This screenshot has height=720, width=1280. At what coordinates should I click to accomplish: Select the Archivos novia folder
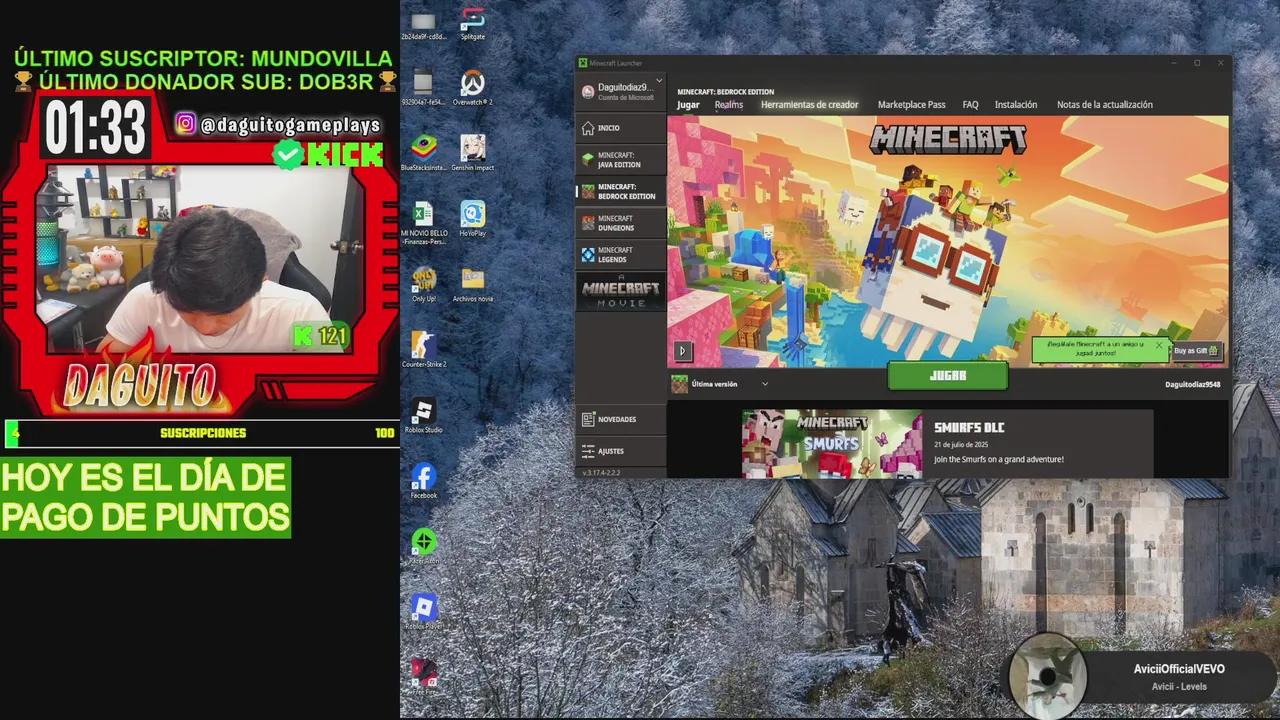coord(473,284)
